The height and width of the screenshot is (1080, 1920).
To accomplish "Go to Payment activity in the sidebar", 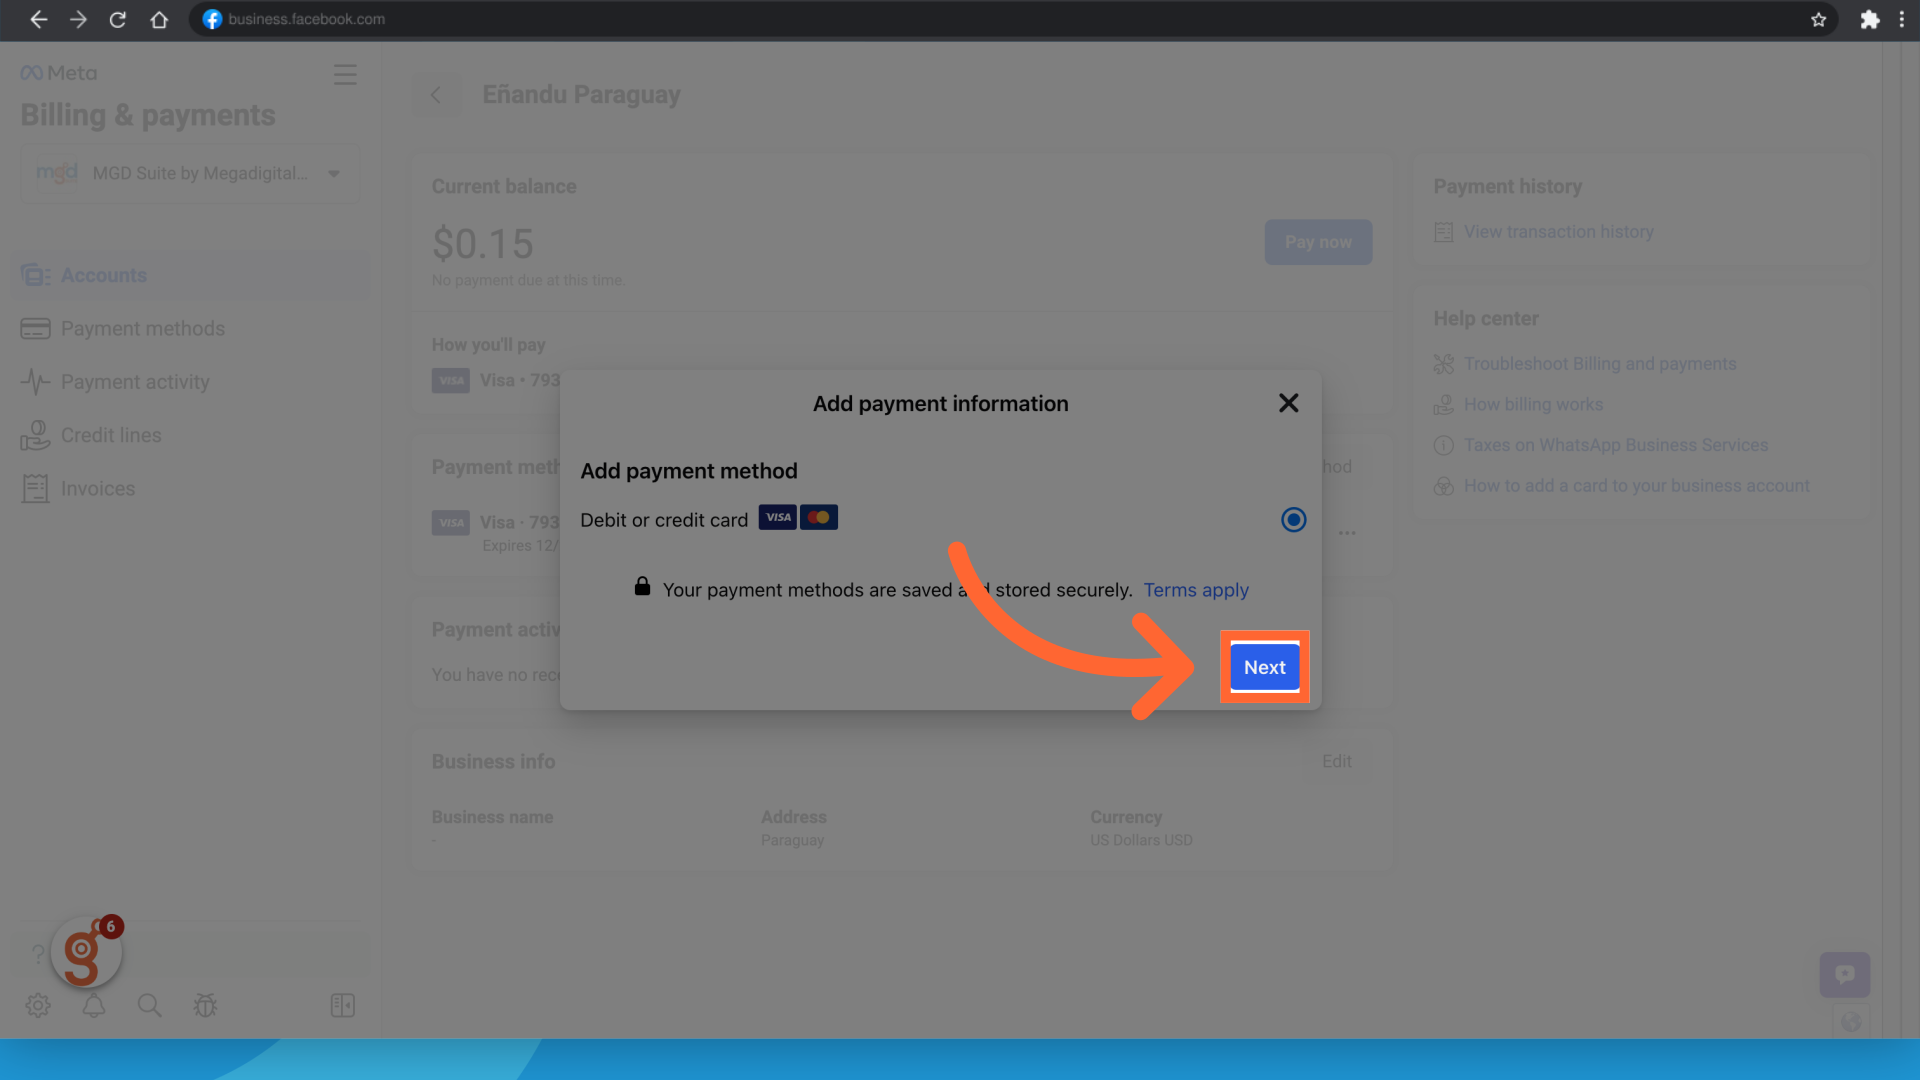I will [x=135, y=382].
